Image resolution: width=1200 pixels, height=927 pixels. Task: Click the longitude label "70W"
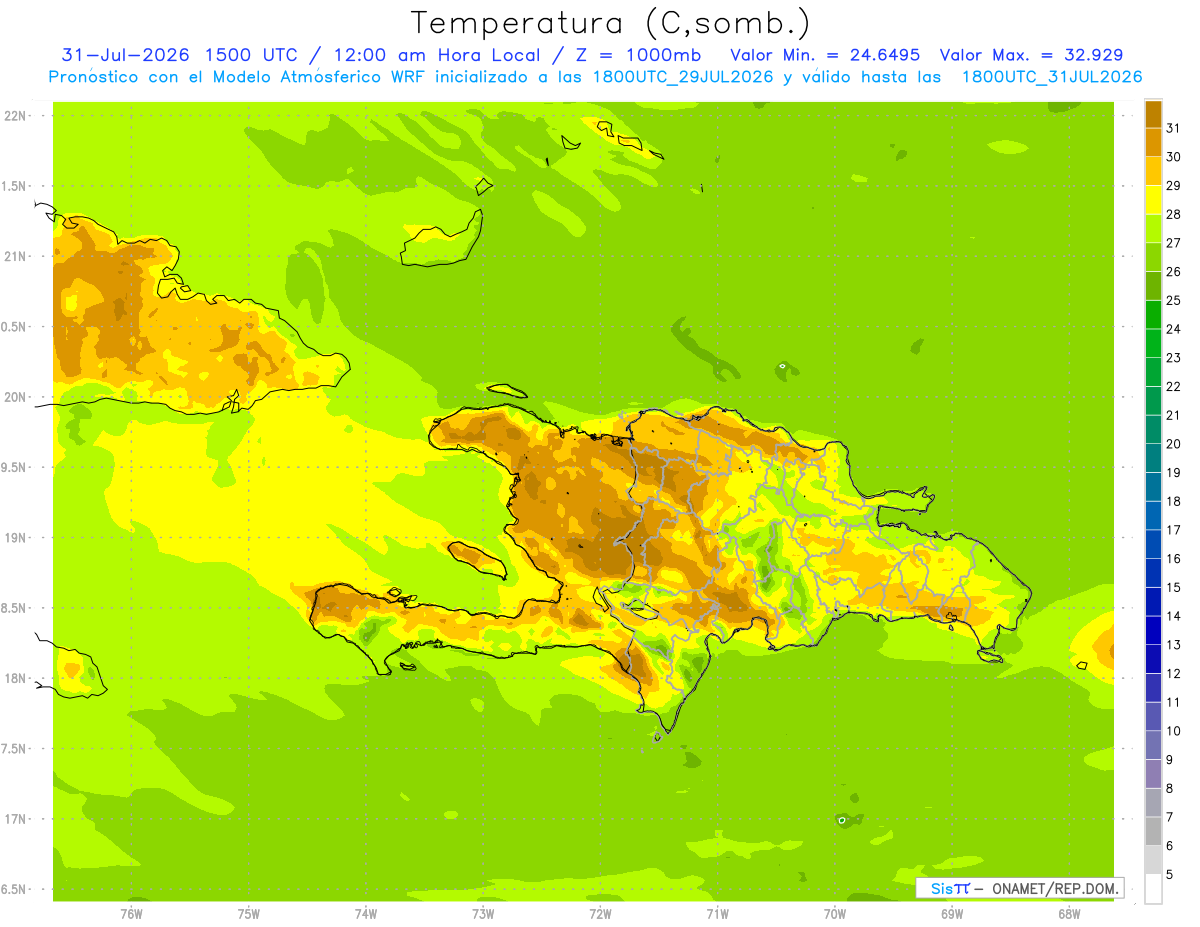click(835, 913)
